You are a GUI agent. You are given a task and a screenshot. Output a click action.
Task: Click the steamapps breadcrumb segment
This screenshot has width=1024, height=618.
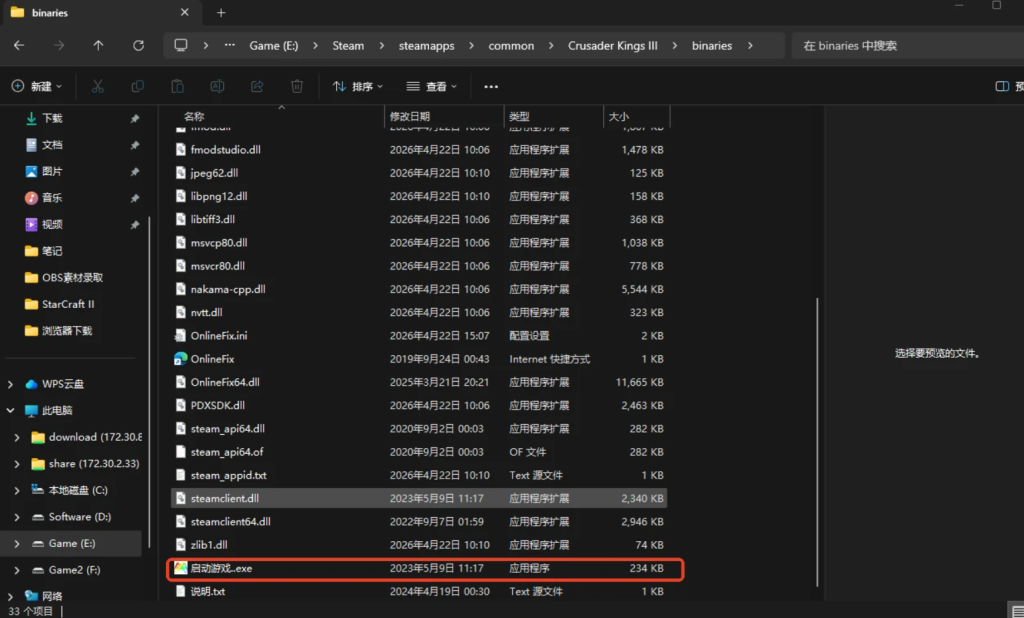pos(427,46)
